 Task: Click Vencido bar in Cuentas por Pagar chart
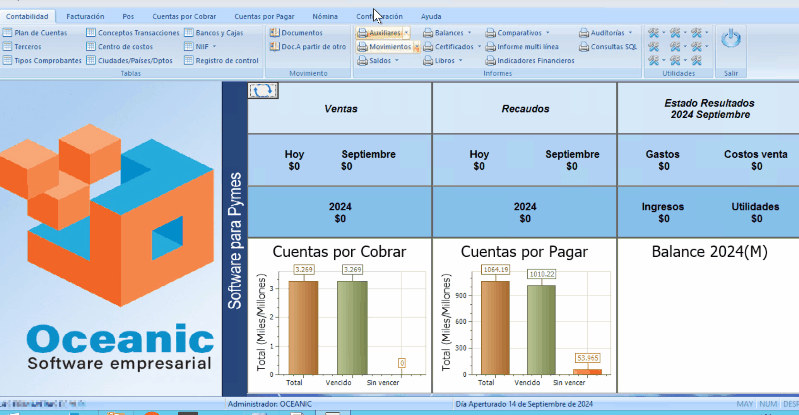click(541, 330)
